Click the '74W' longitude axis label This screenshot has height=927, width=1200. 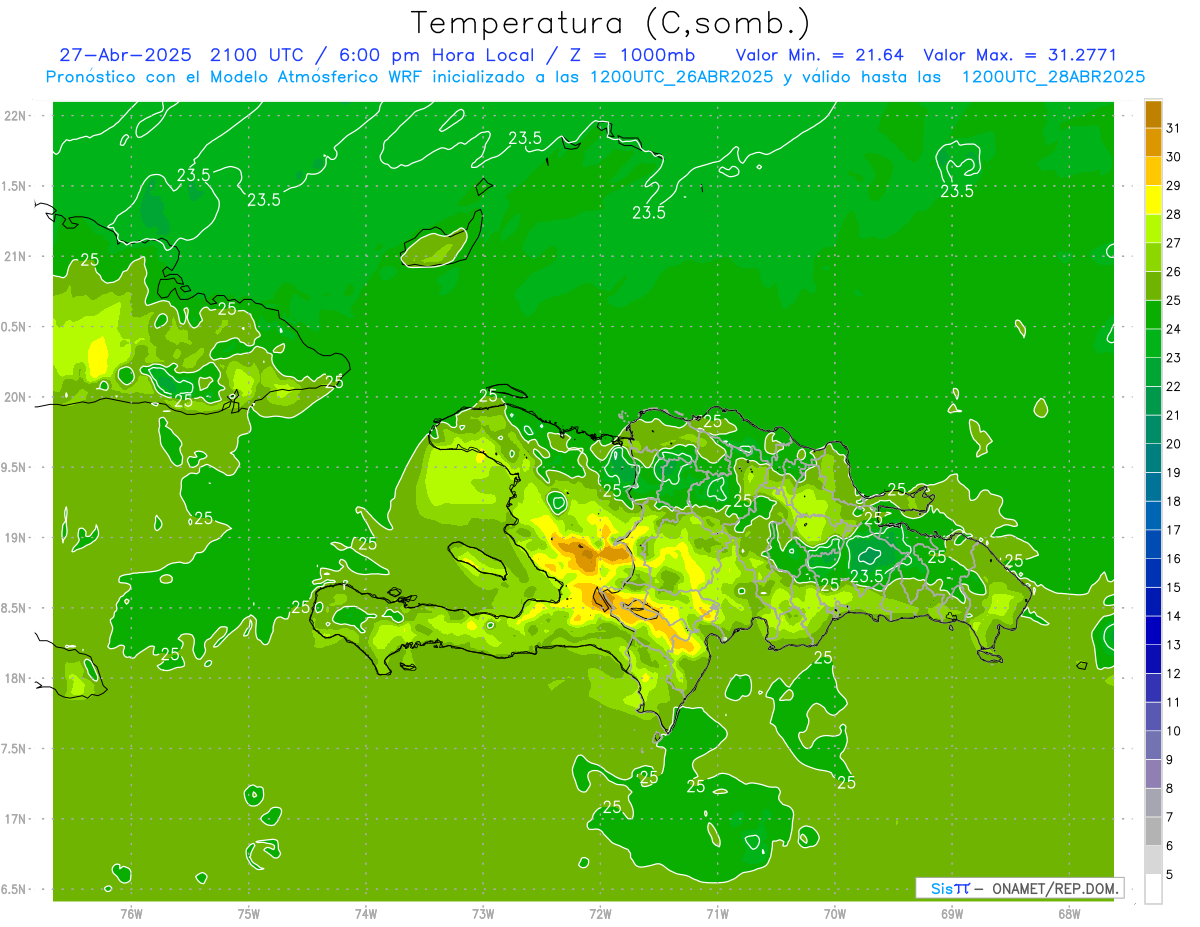(x=366, y=913)
